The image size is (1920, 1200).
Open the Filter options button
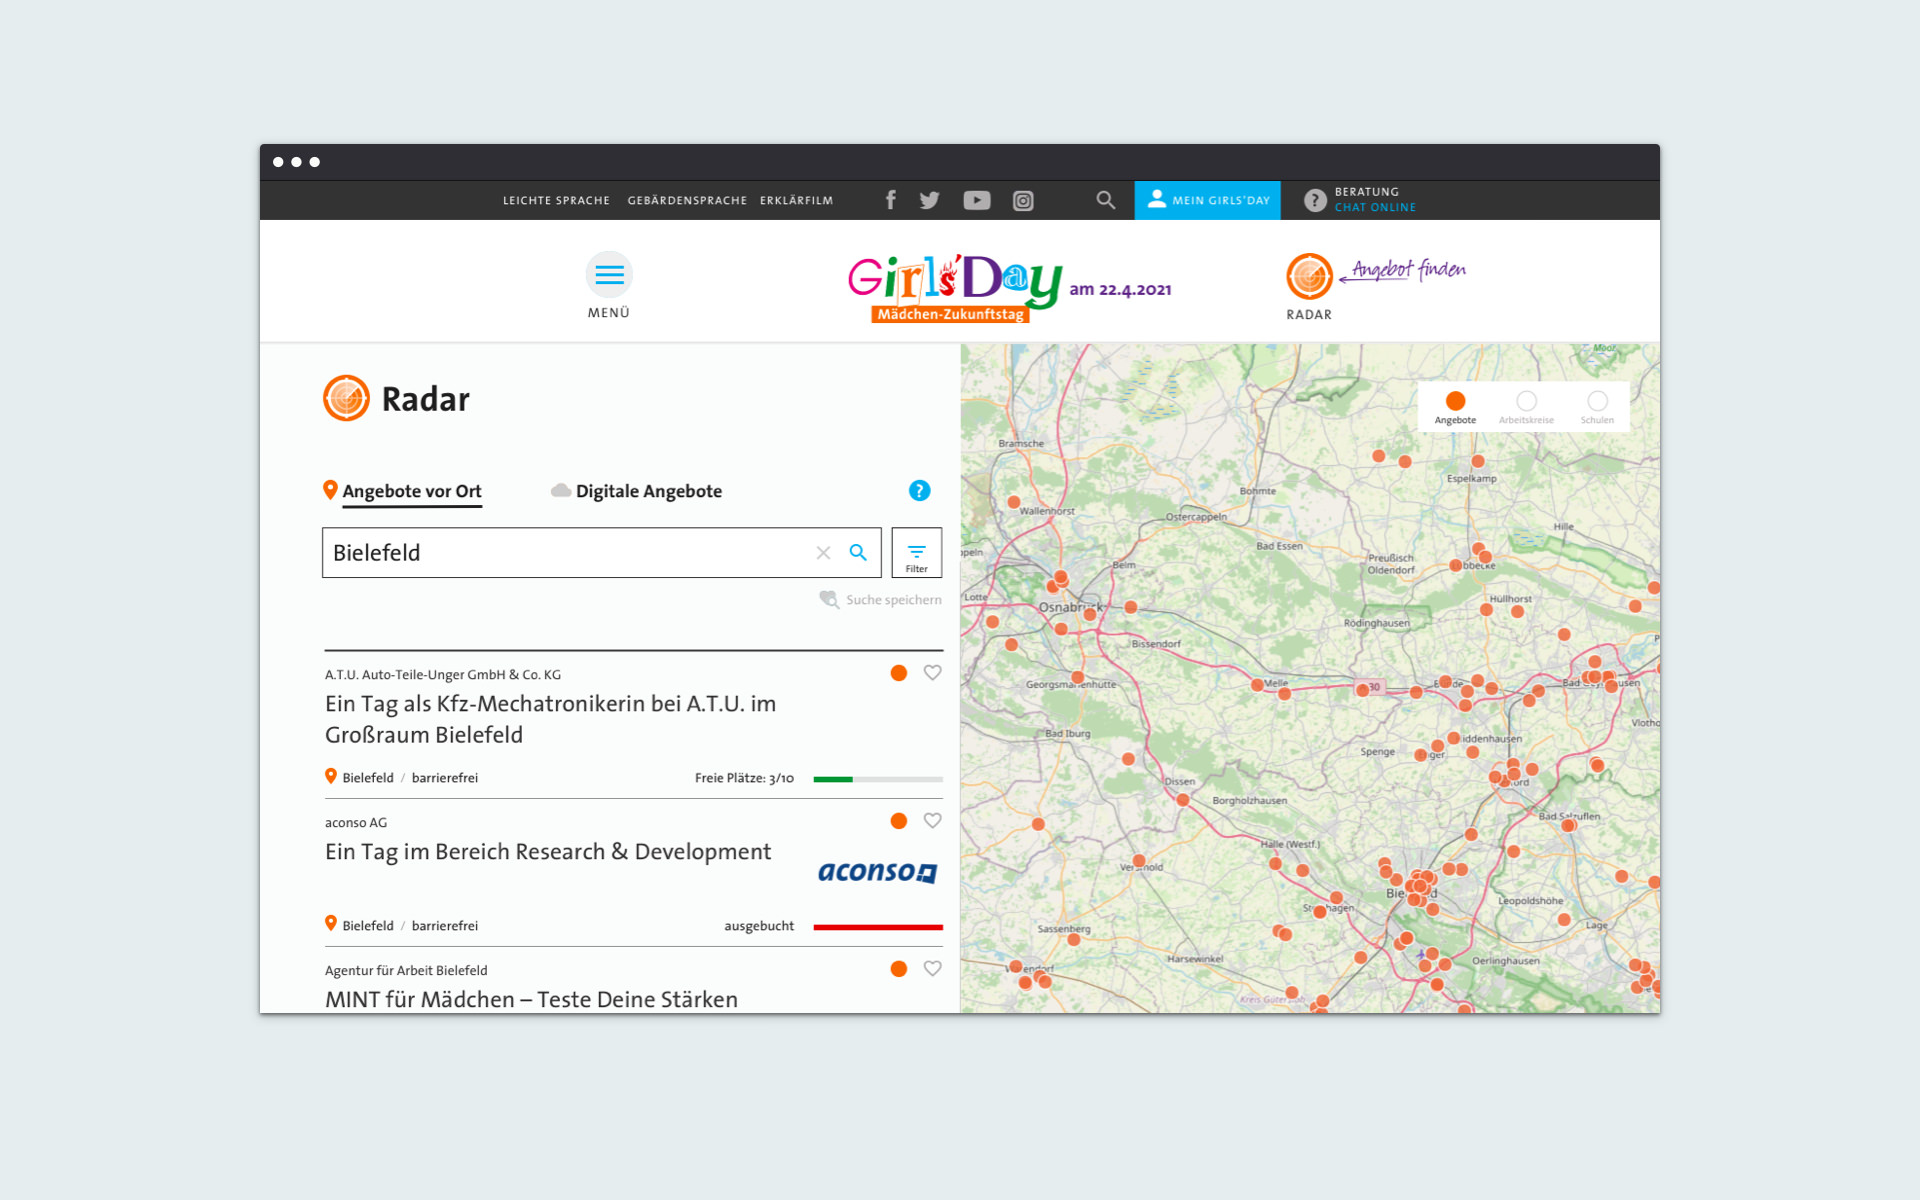pos(917,553)
